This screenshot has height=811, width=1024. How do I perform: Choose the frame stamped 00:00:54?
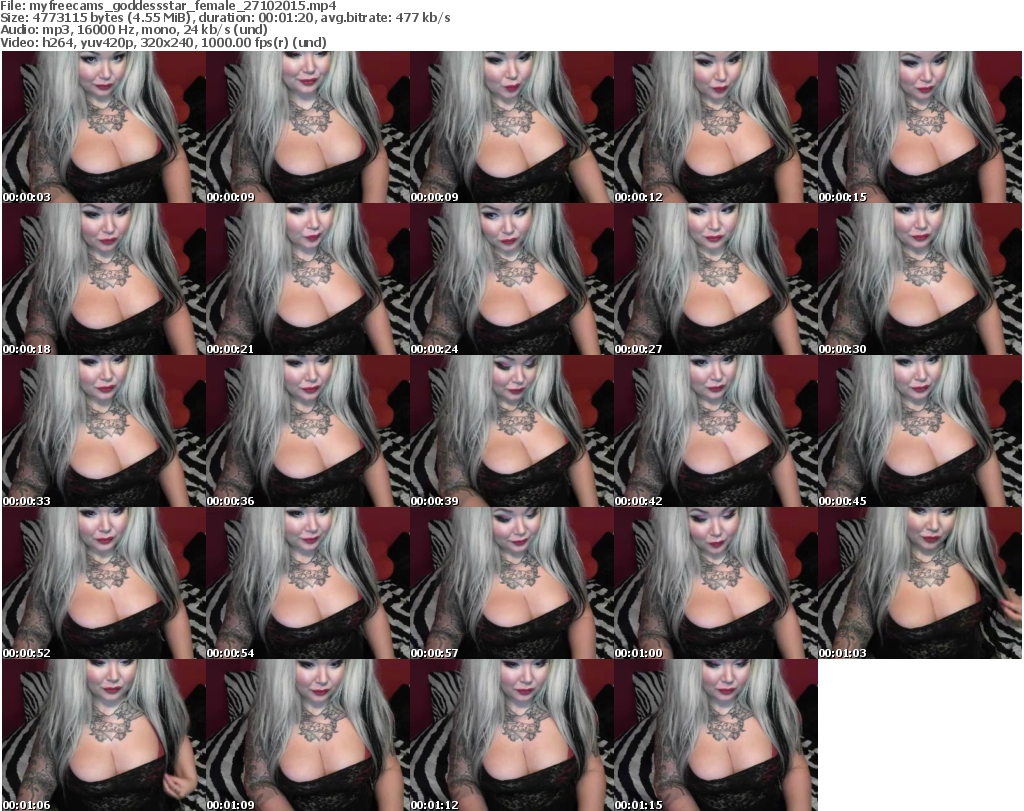tap(308, 583)
